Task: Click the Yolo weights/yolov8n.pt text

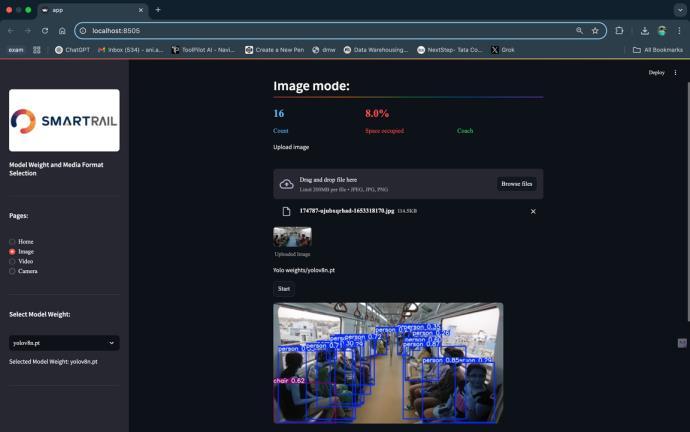Action: 304,270
